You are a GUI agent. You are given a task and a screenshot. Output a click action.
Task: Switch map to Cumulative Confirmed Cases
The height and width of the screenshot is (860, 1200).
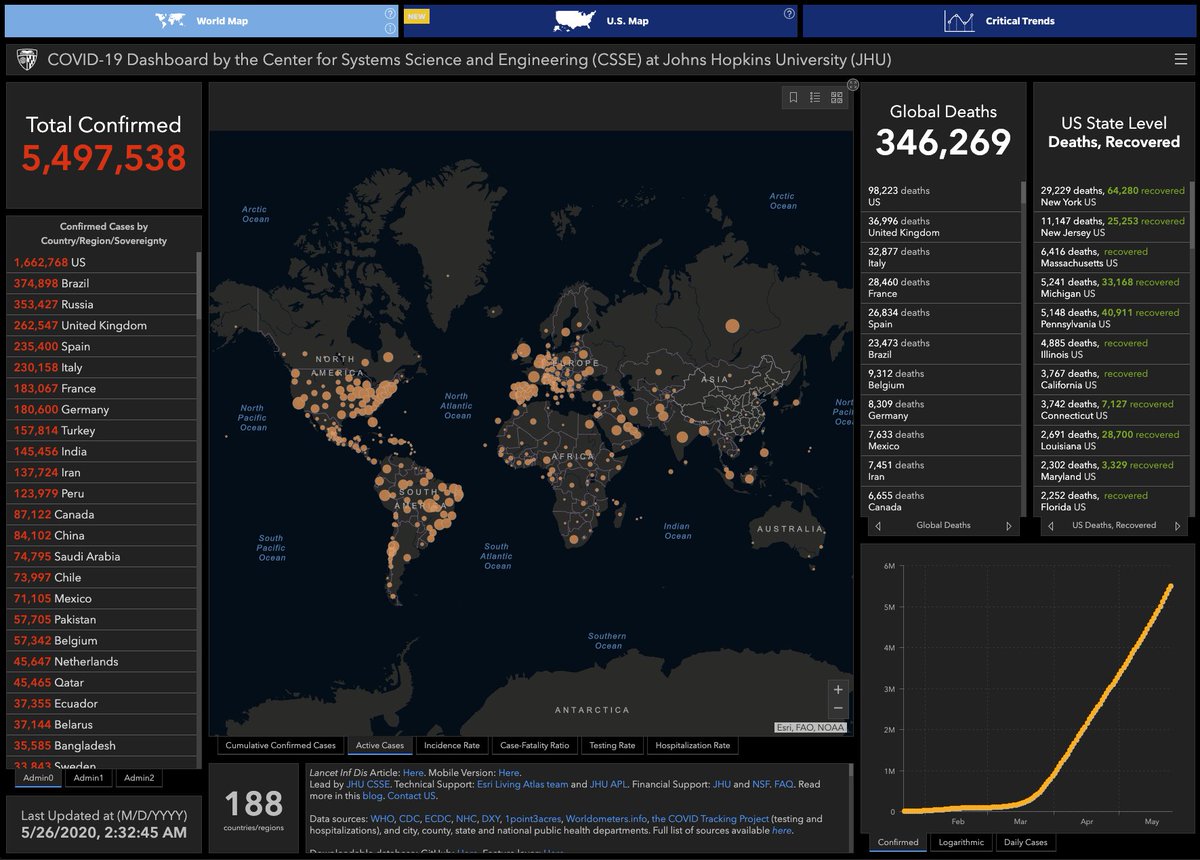click(280, 745)
